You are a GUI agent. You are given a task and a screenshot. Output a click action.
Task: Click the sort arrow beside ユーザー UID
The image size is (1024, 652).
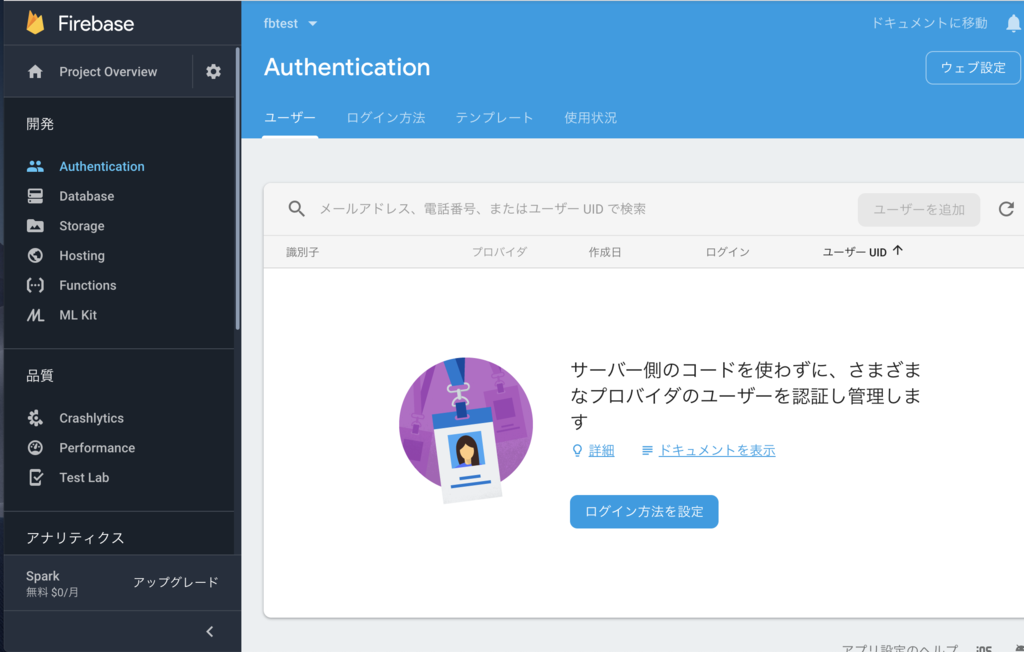(898, 250)
